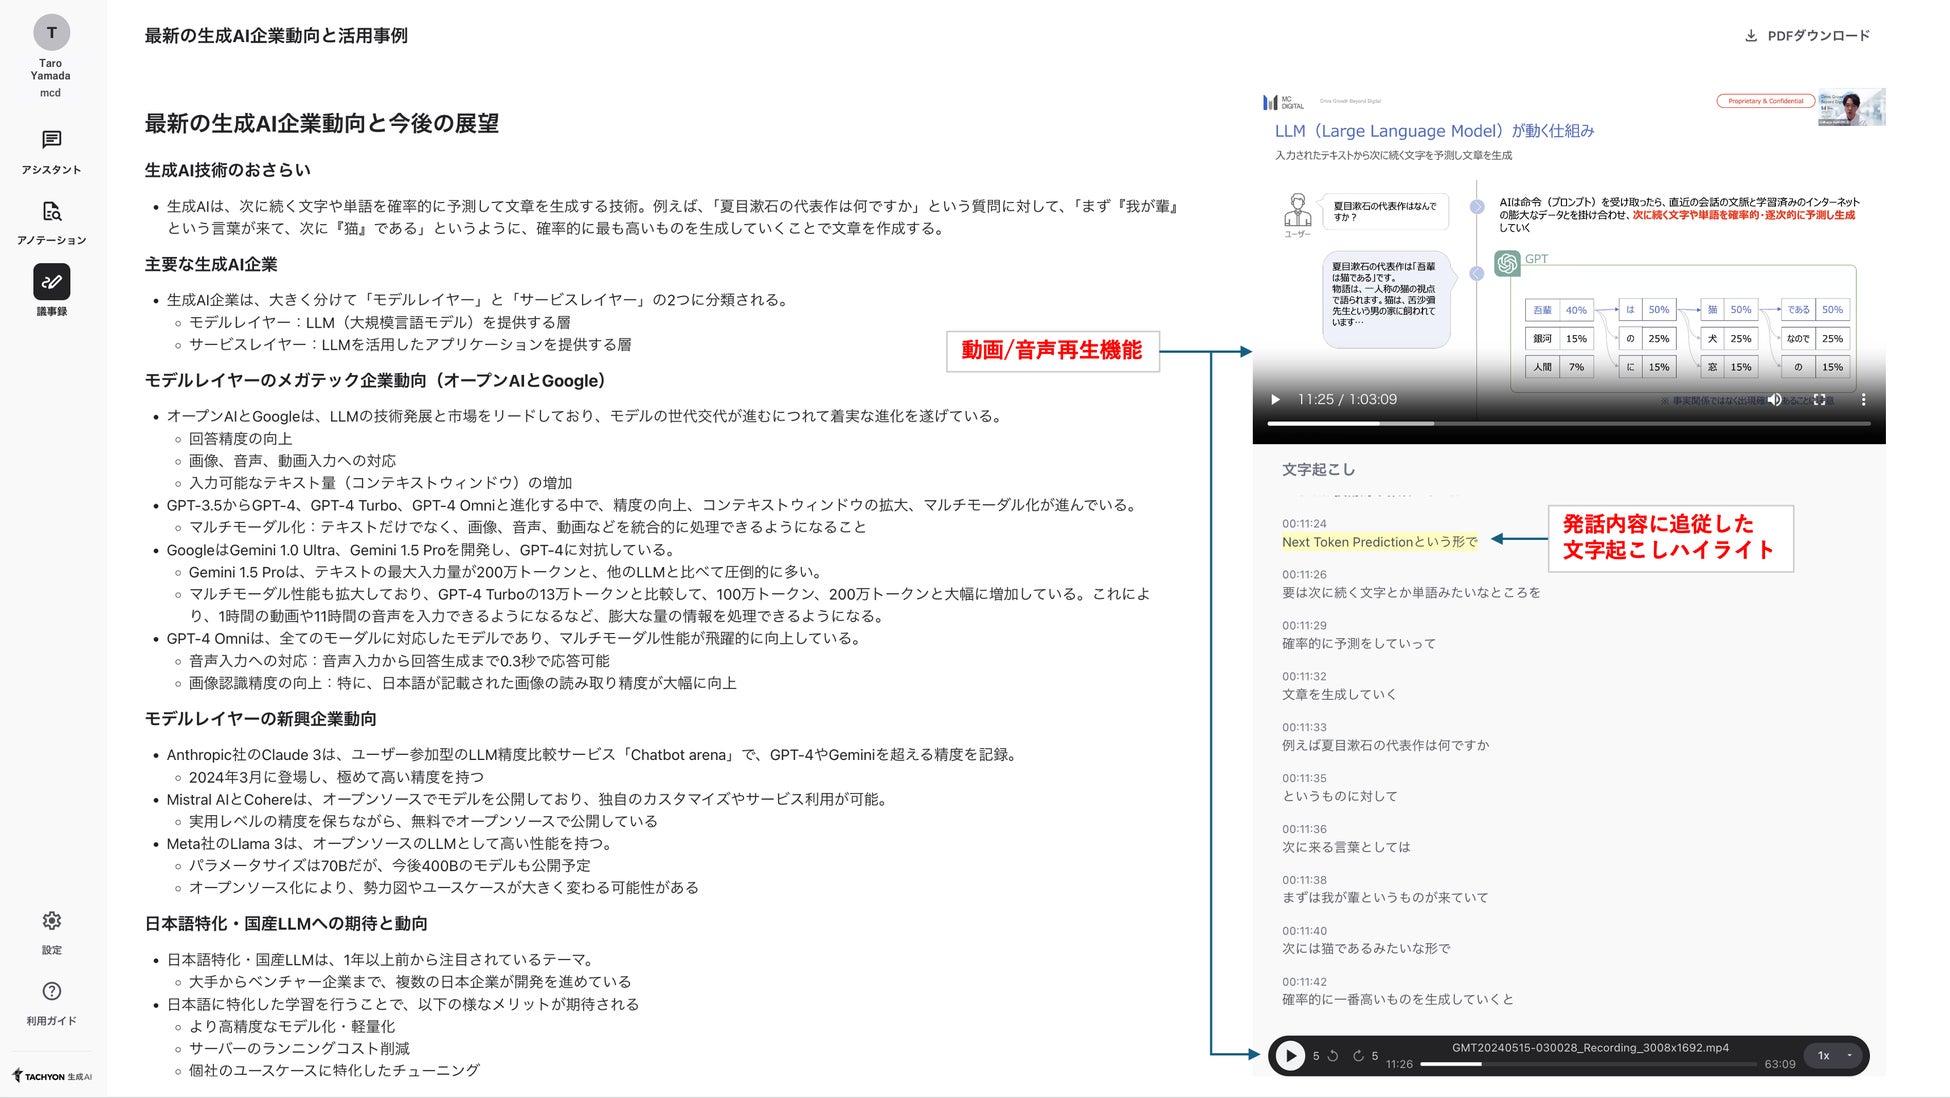The height and width of the screenshot is (1098, 1950).
Task: Skip forward 5 seconds in audio player
Action: point(1359,1056)
